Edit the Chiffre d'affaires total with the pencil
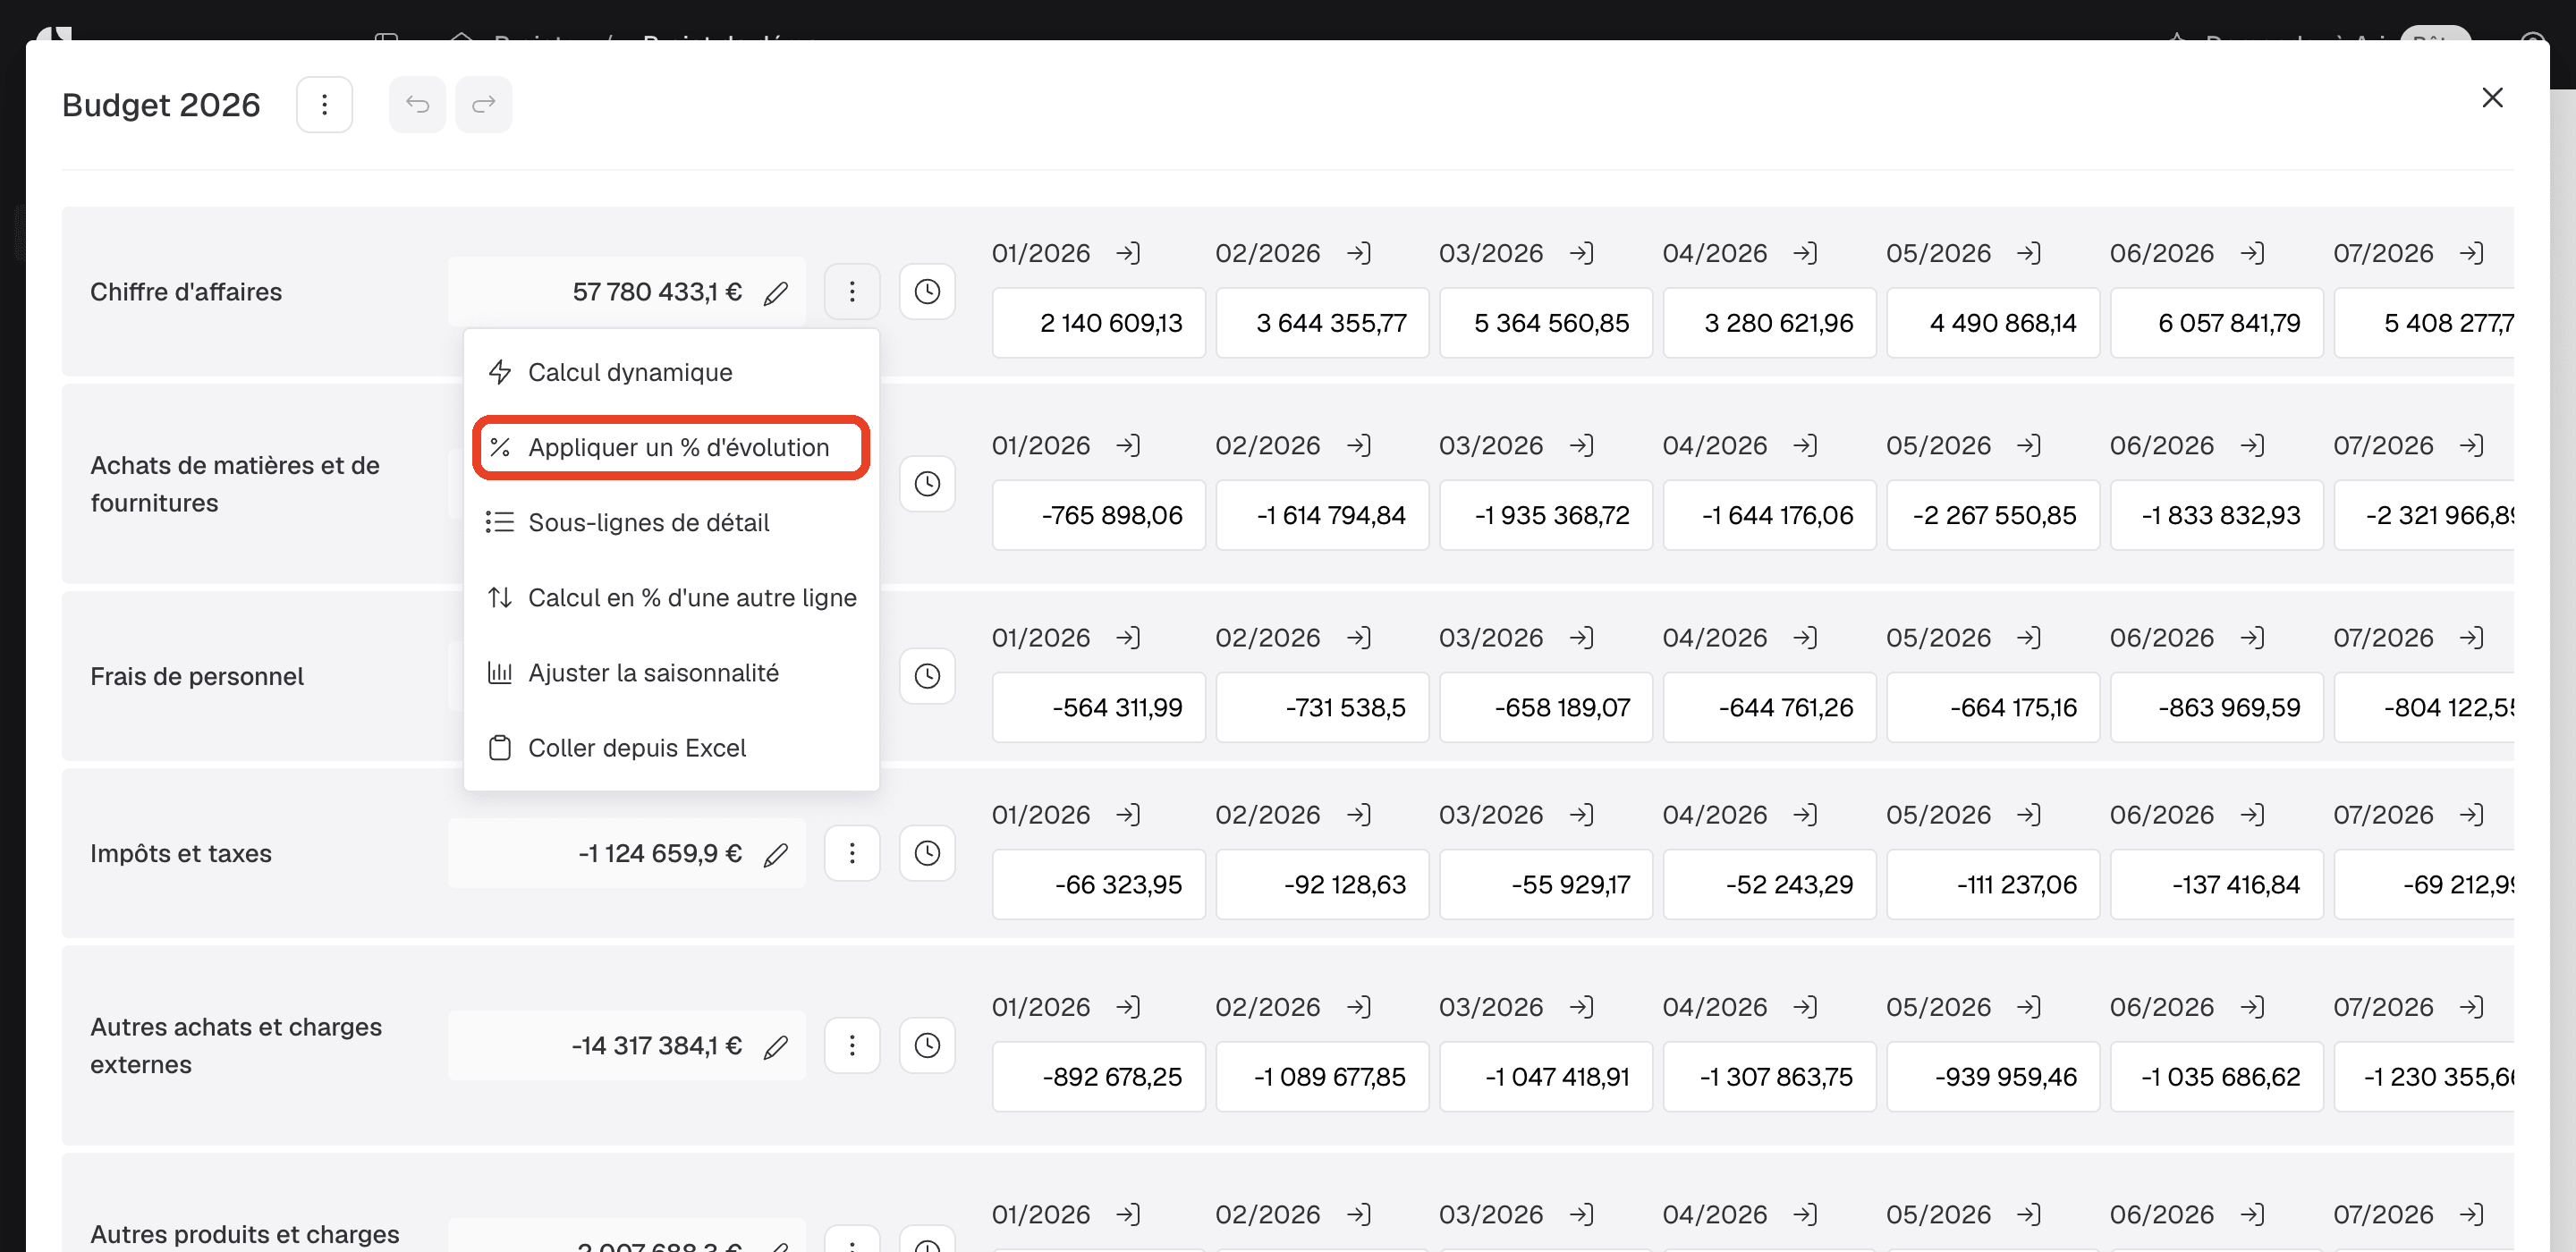The image size is (2576, 1252). tap(776, 293)
